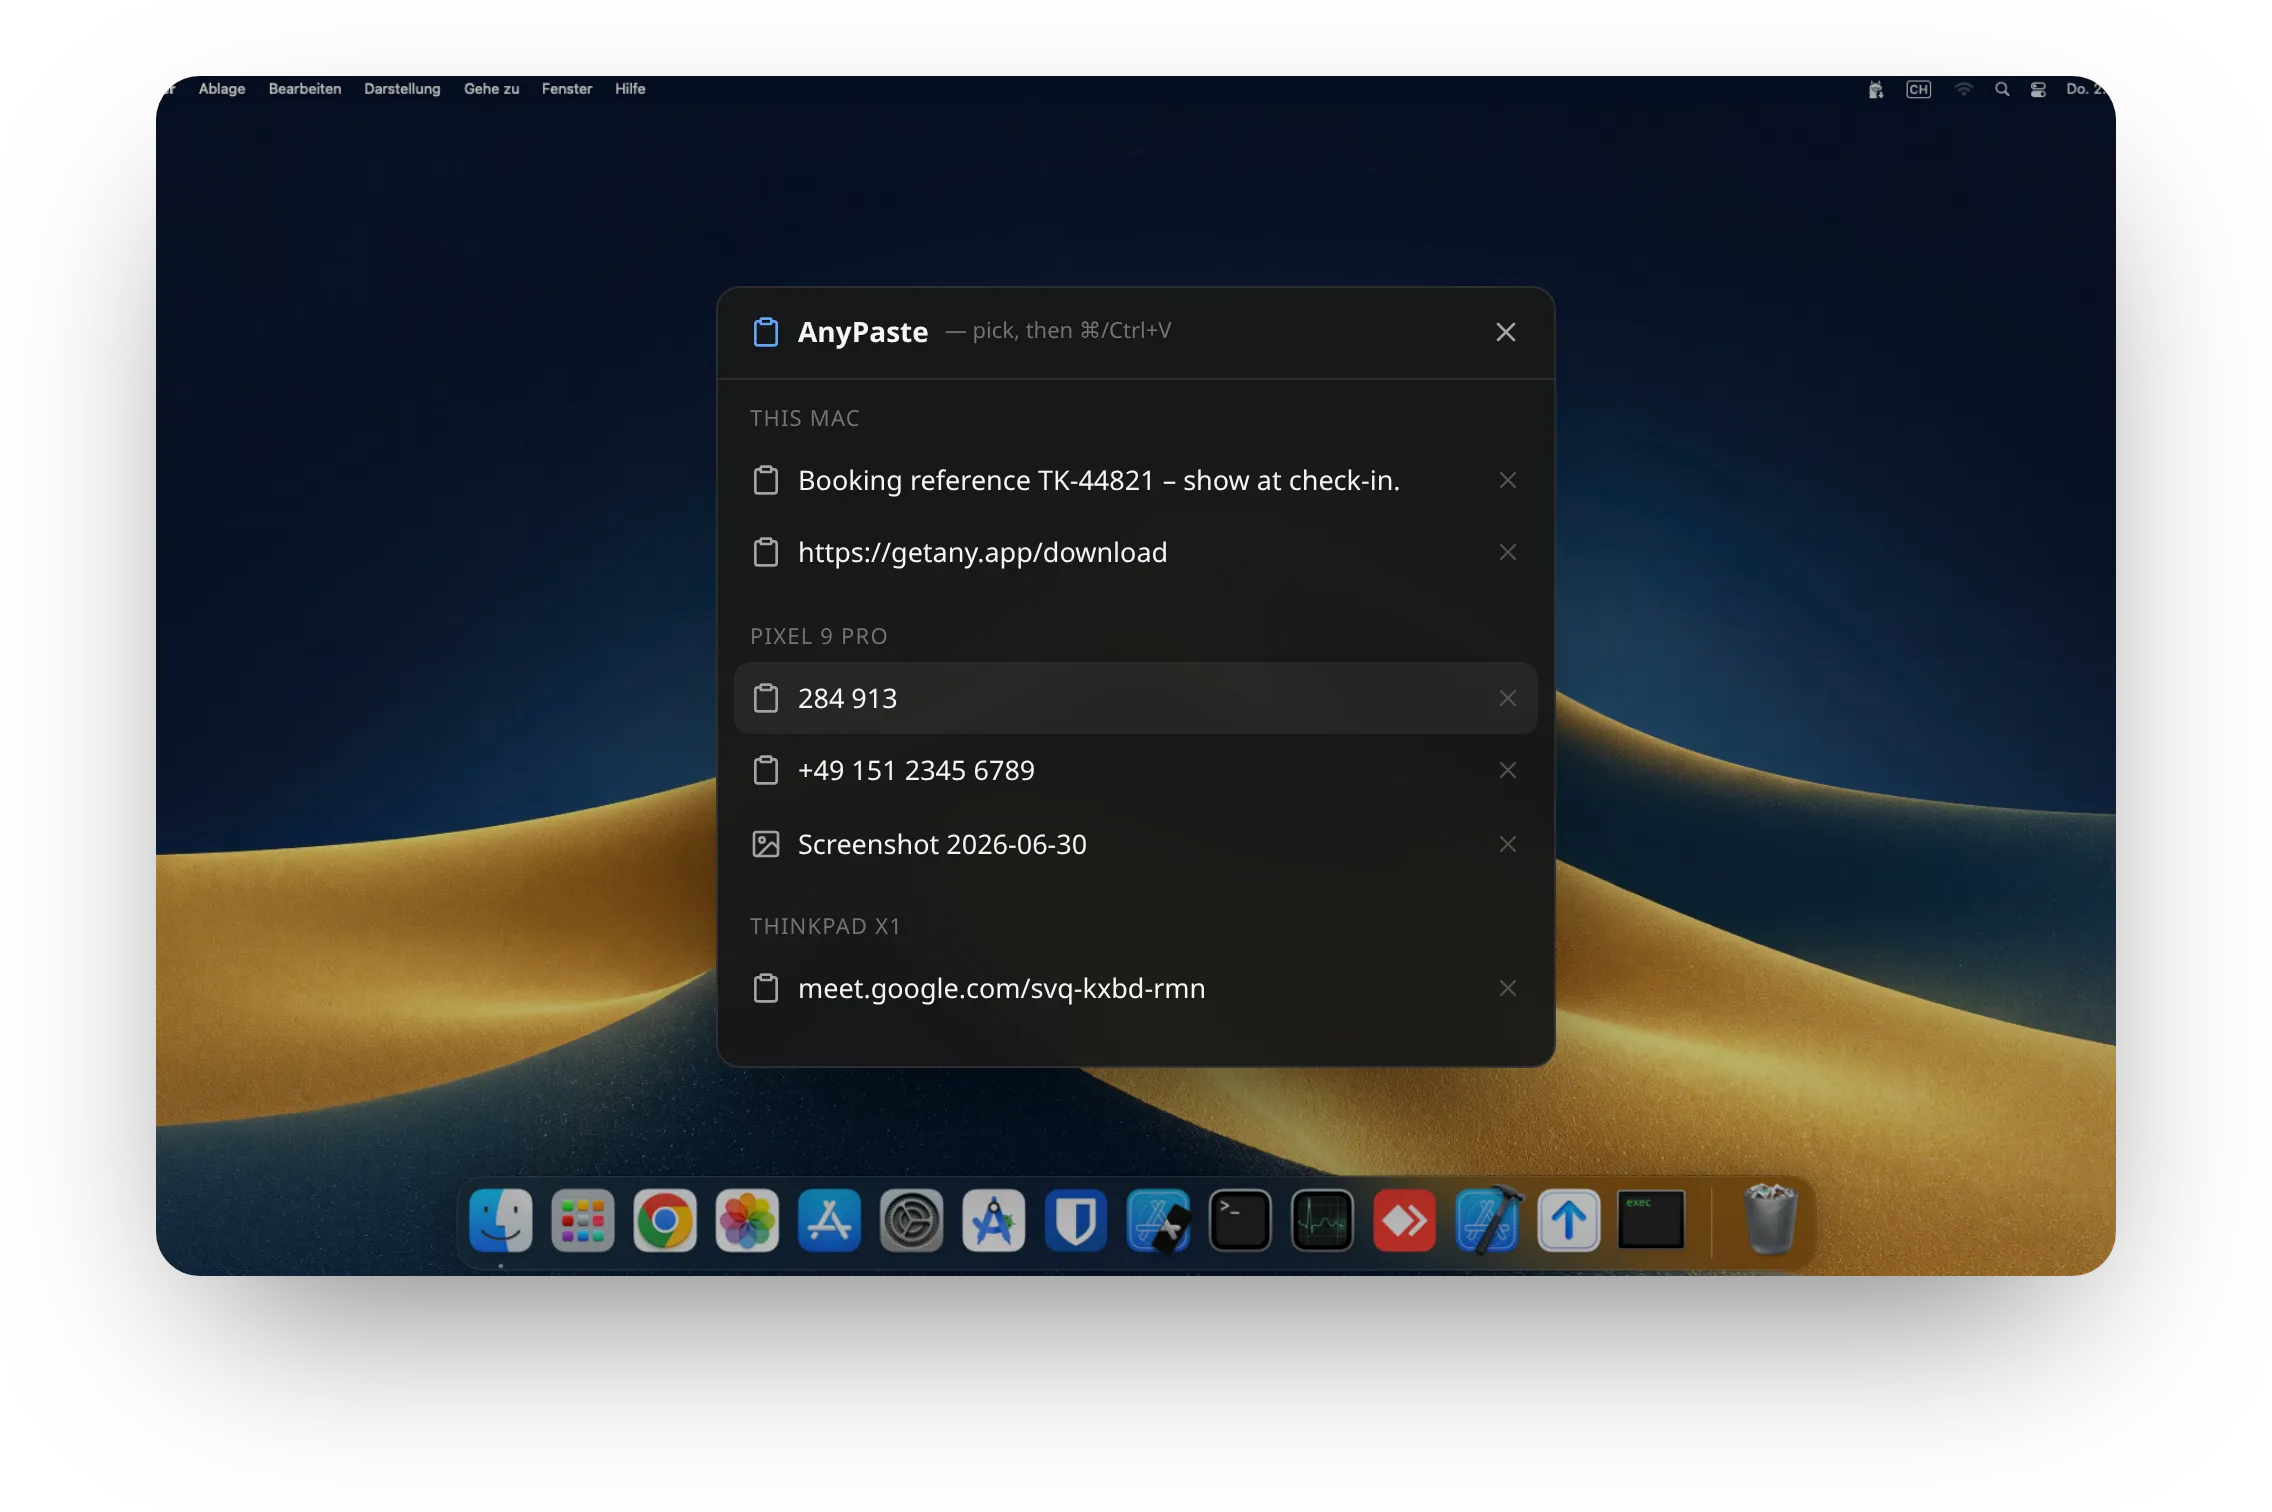Click the CH input source indicator
Viewport: 2272px width, 1512px height.
click(x=1918, y=89)
